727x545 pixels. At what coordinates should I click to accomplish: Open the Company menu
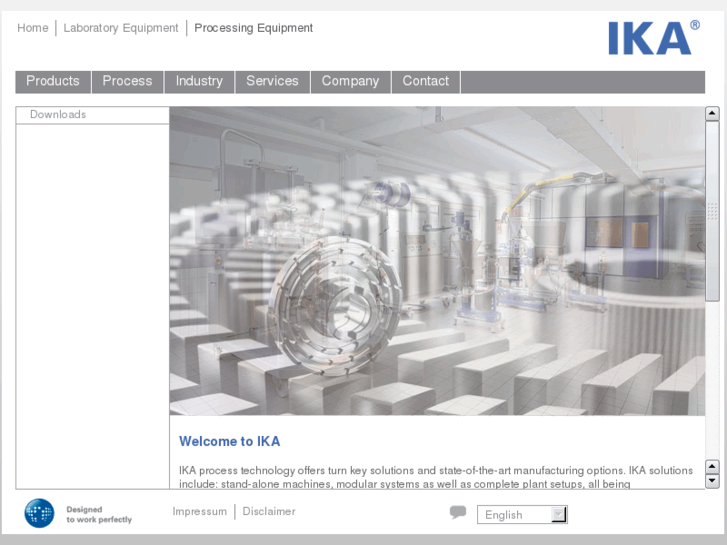tap(351, 82)
